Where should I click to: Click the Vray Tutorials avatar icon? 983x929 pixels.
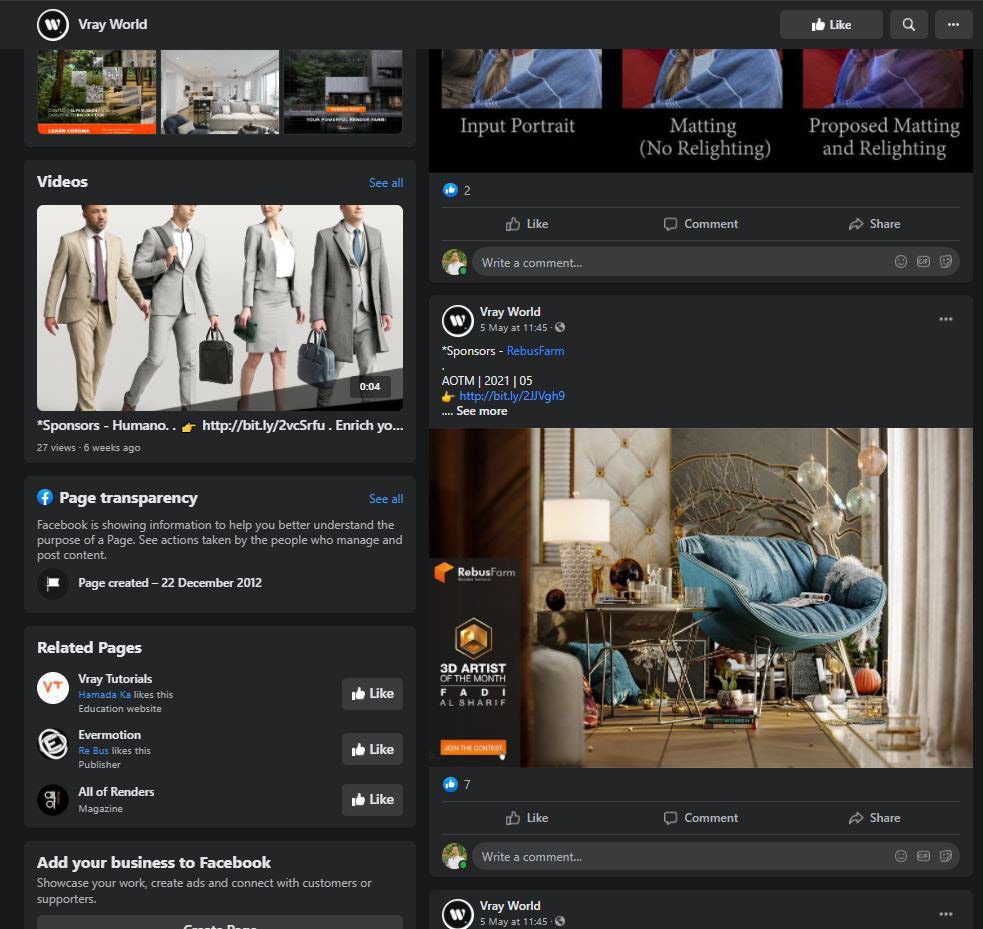[x=53, y=688]
